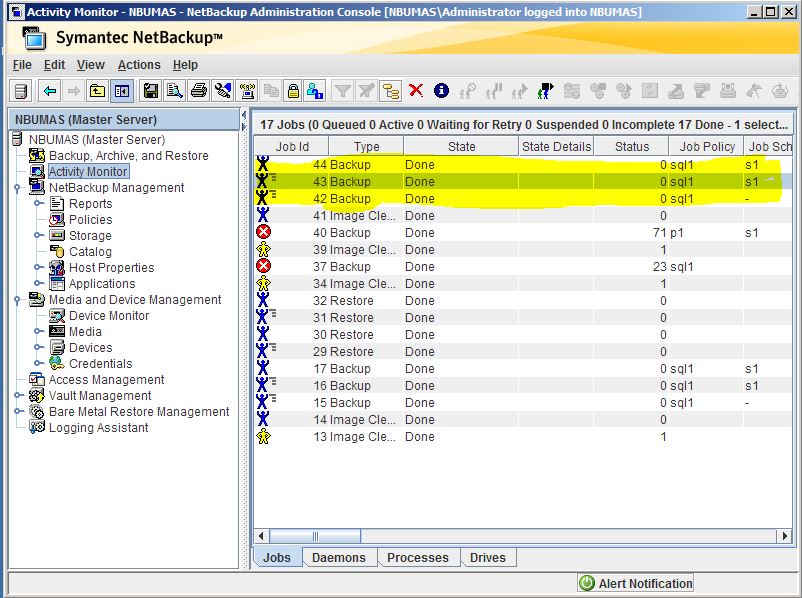Screen dimensions: 802x598
Task: Click the horizontal scrollbar left arrow
Action: tap(261, 536)
